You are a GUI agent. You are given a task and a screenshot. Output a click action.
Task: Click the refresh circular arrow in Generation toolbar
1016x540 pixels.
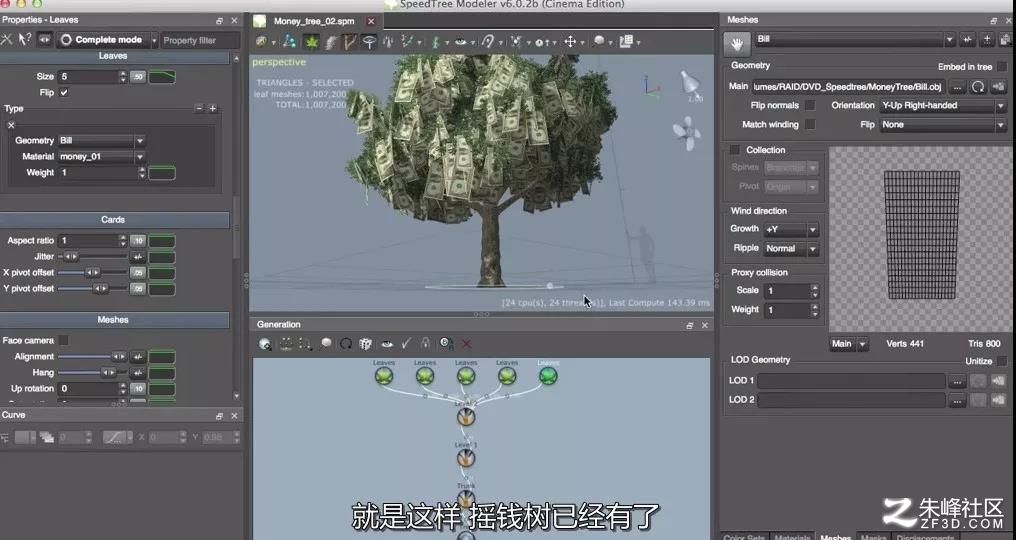[346, 344]
